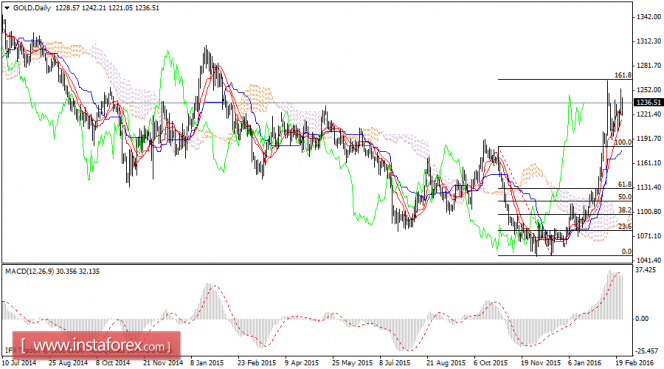Click the 1161.10 price axis label
The width and height of the screenshot is (664, 369).
pos(648,163)
